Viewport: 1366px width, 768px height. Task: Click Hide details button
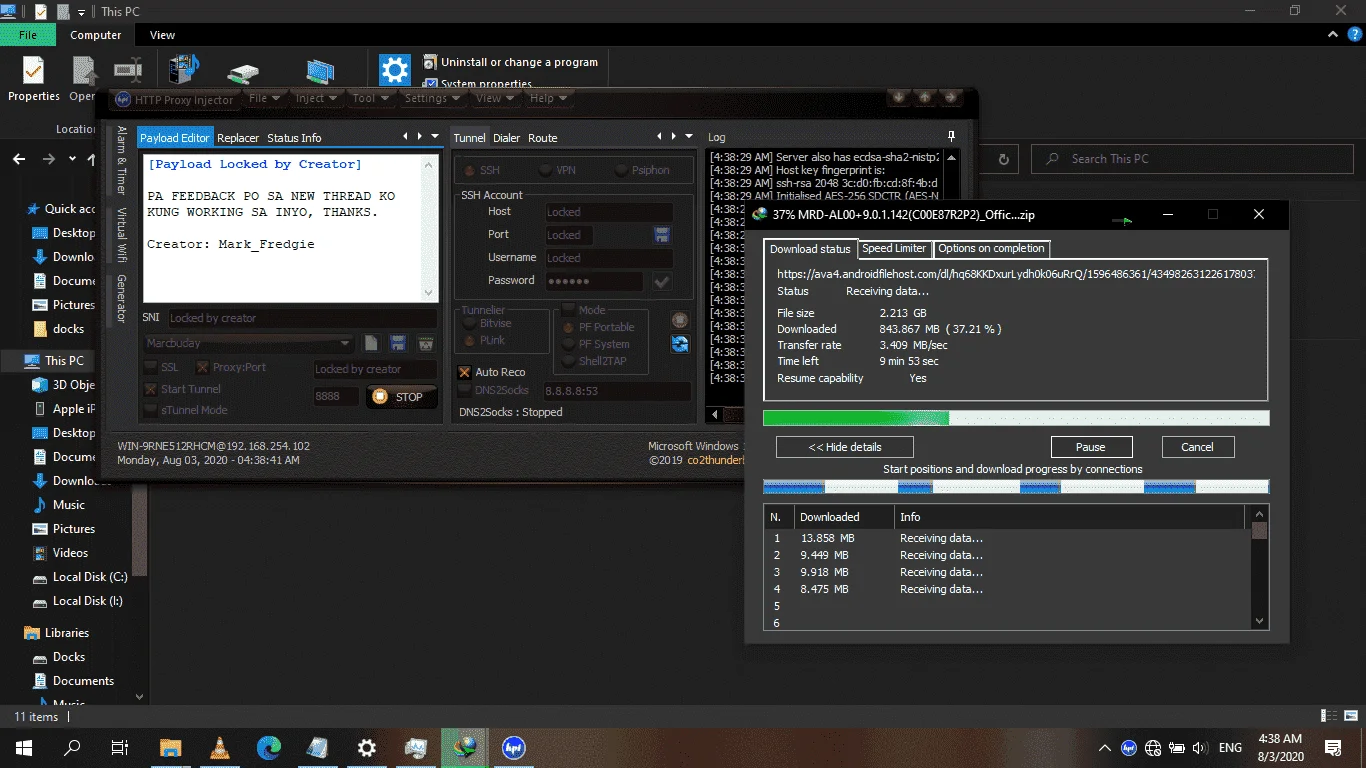coord(845,447)
